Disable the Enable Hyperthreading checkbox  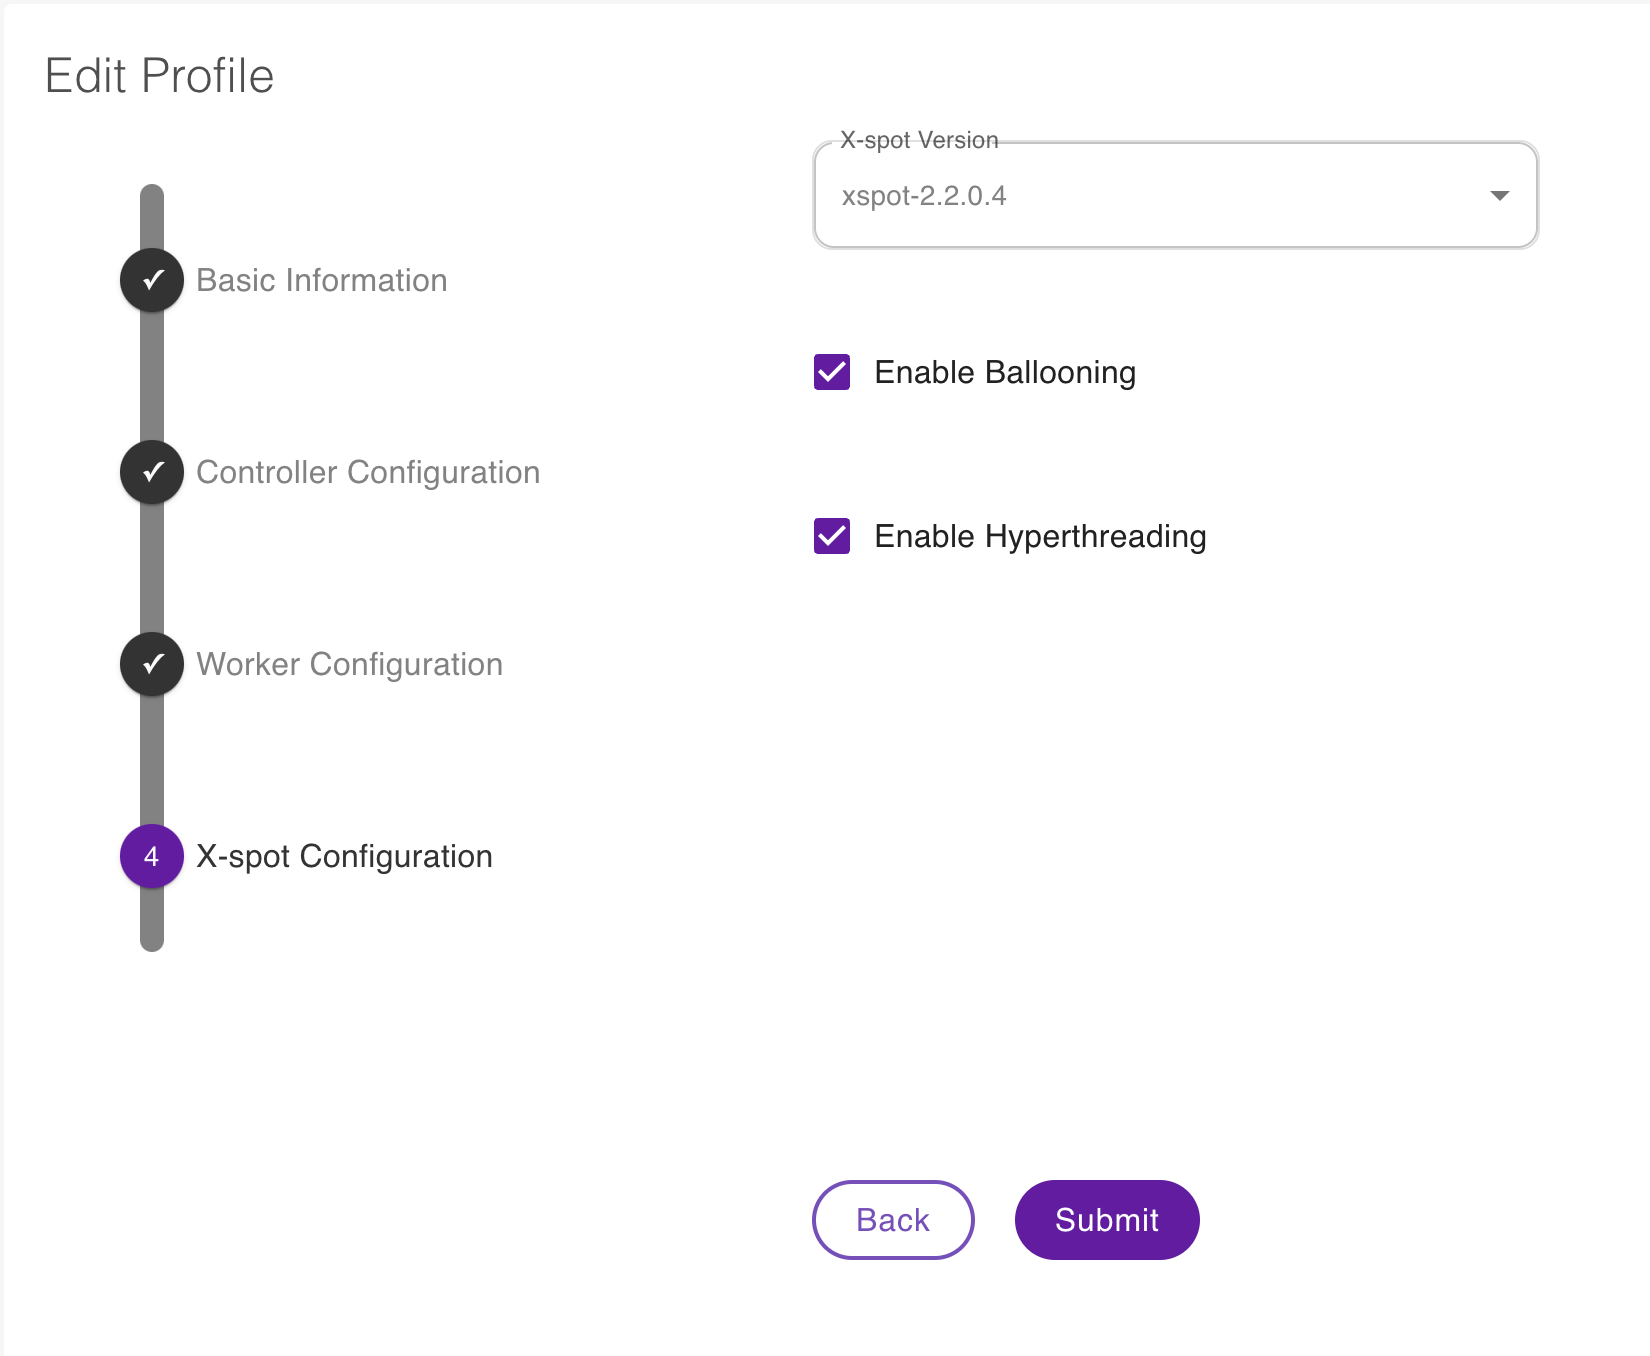[832, 536]
